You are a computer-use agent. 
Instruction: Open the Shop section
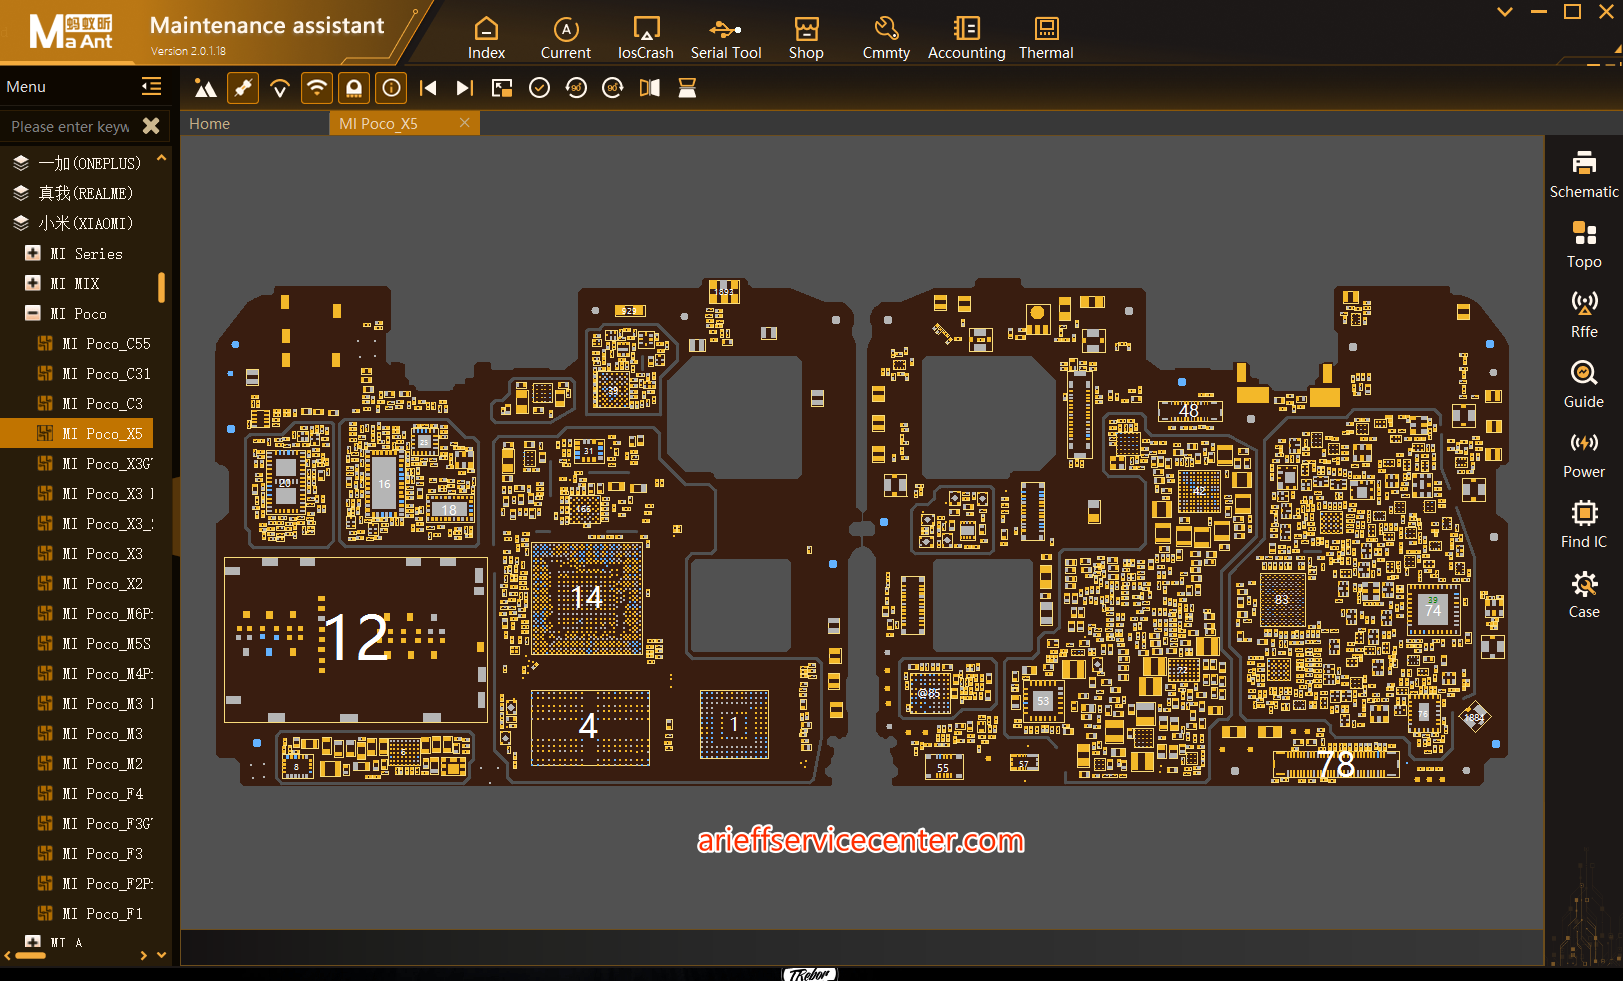coord(806,38)
